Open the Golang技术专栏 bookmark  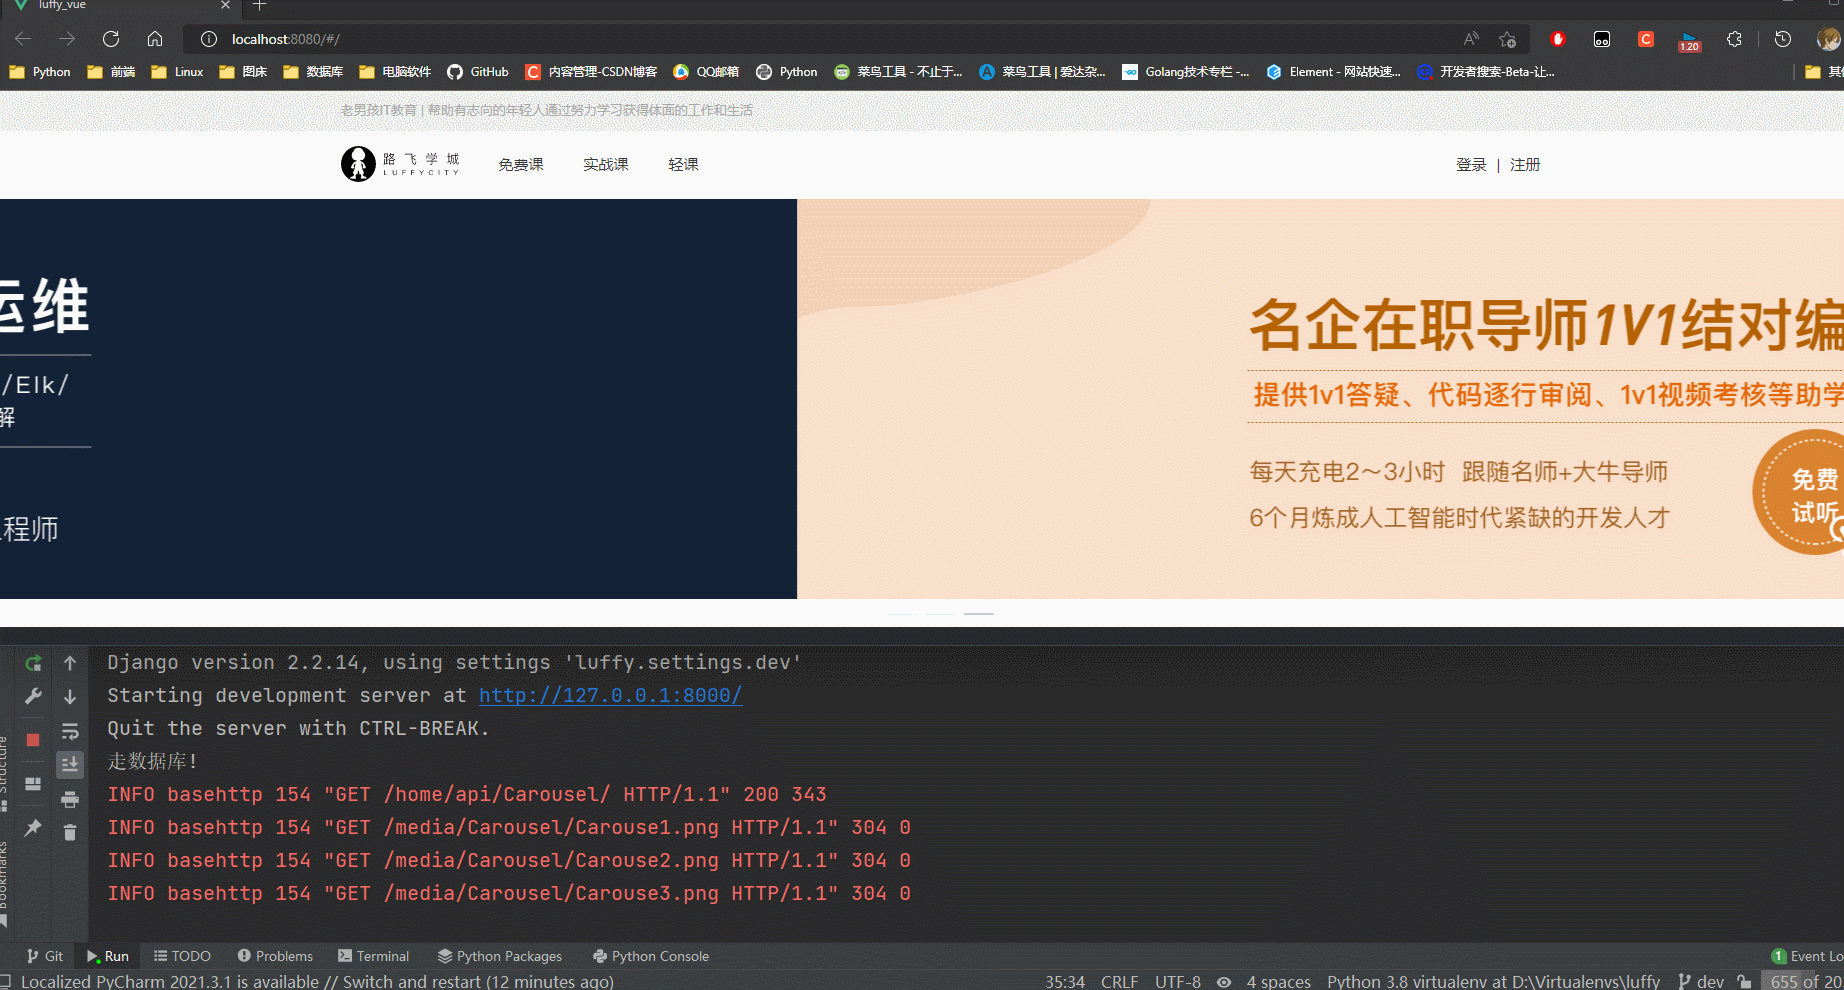(1186, 72)
